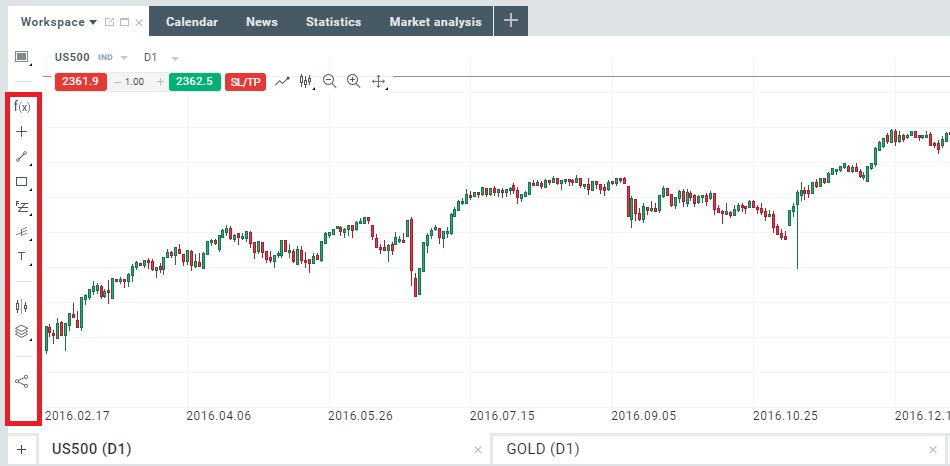This screenshot has width=950, height=466.
Task: Zoom in the chart
Action: (x=353, y=81)
